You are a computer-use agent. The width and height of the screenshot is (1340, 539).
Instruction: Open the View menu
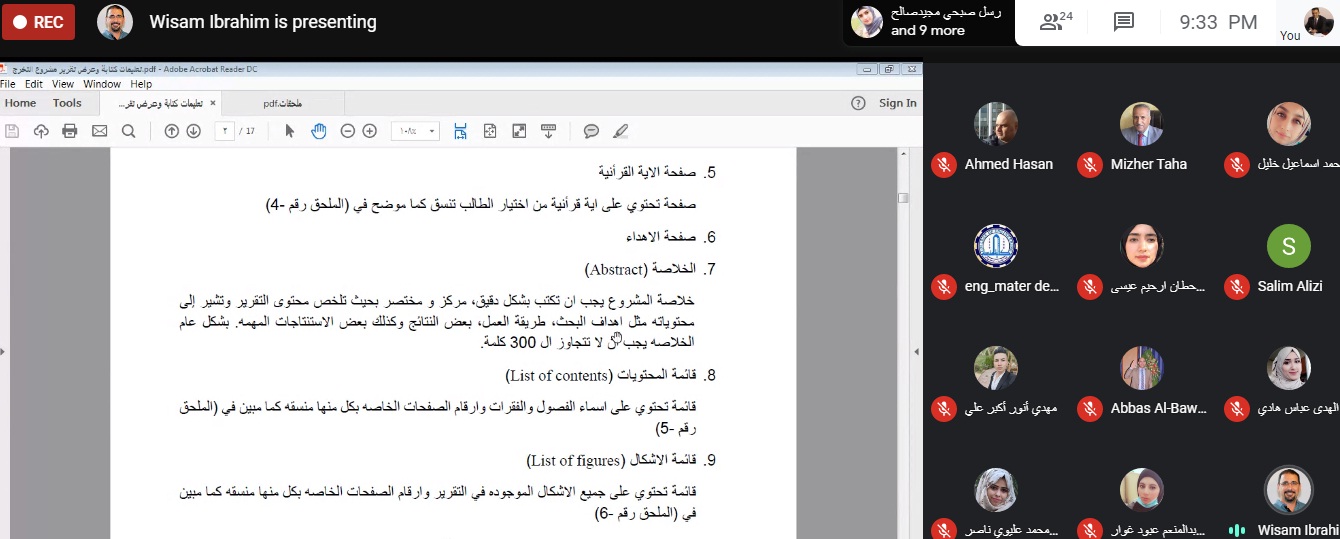click(63, 84)
